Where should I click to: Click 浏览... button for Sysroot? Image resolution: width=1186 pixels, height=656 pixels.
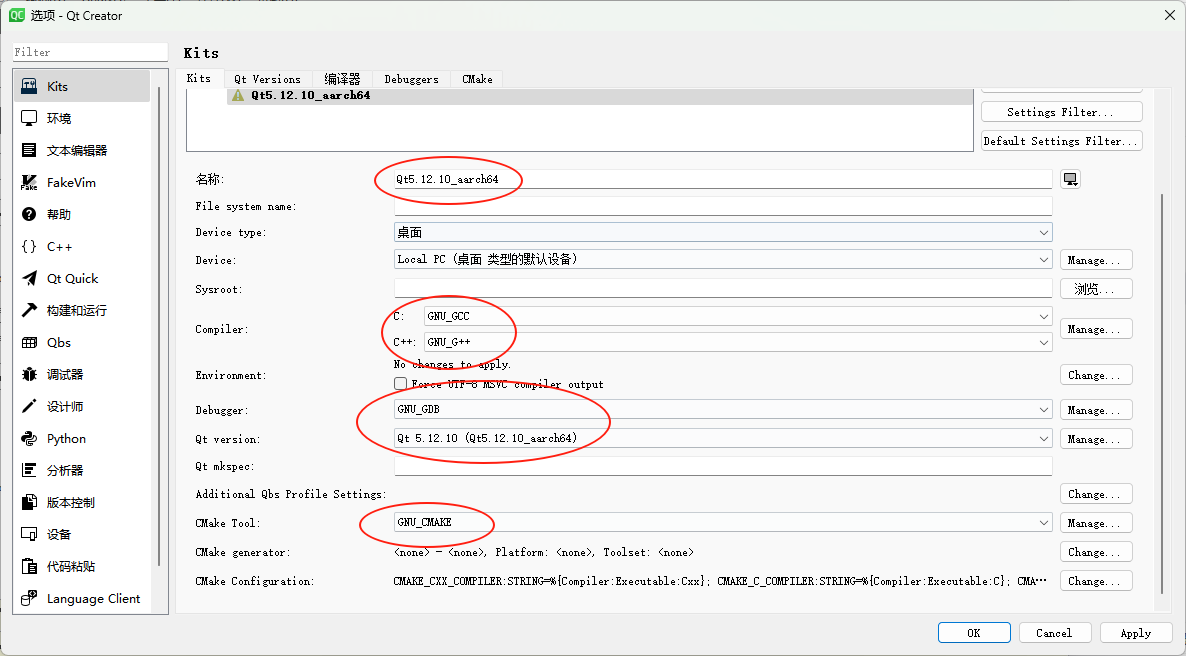1096,289
